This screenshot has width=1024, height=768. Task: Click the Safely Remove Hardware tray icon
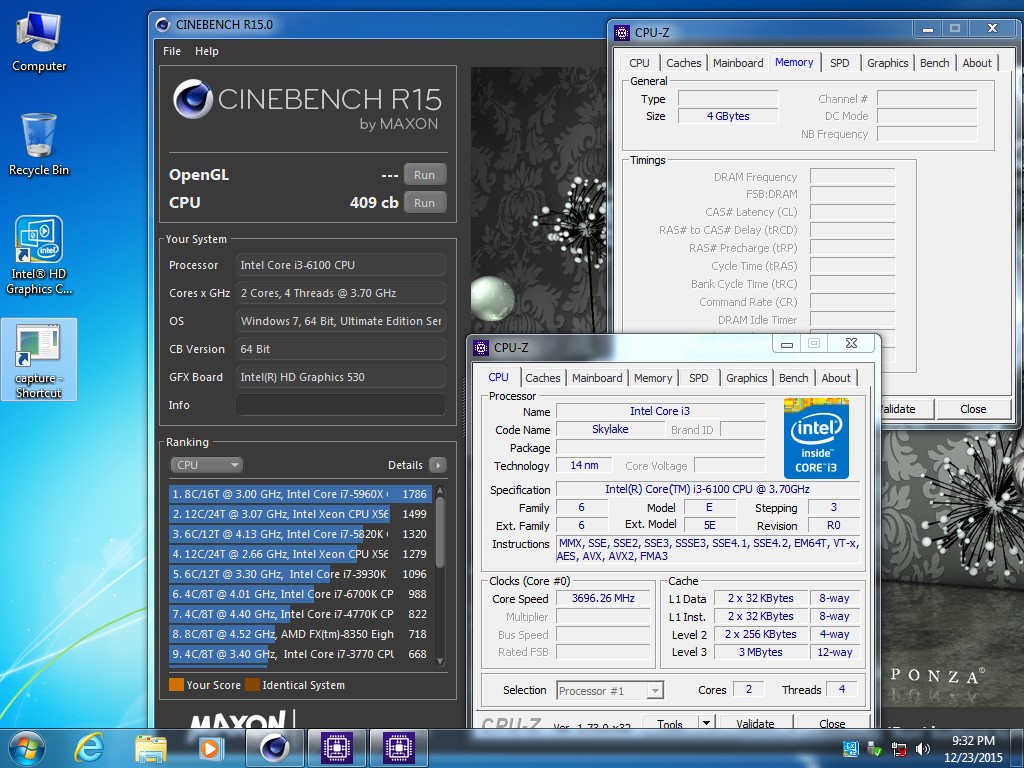point(874,748)
